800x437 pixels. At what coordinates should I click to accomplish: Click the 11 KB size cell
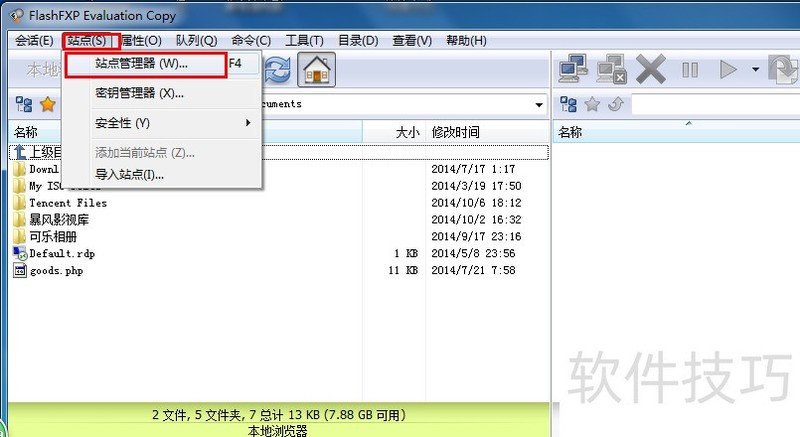coord(403,270)
